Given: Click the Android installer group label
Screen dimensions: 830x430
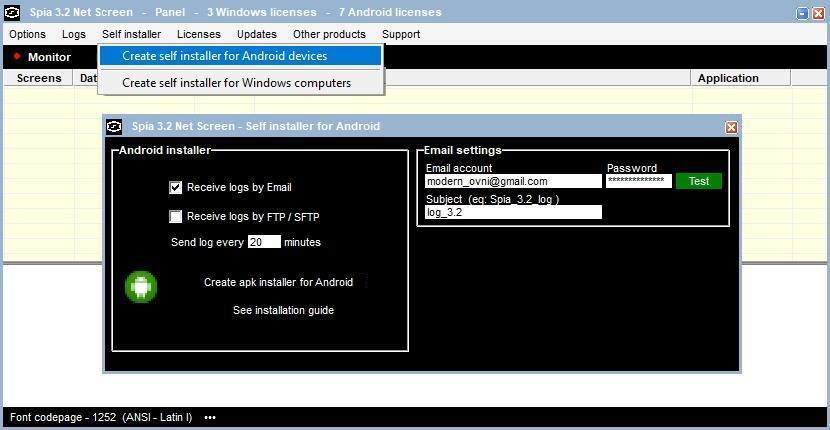Looking at the screenshot, I should 165,150.
